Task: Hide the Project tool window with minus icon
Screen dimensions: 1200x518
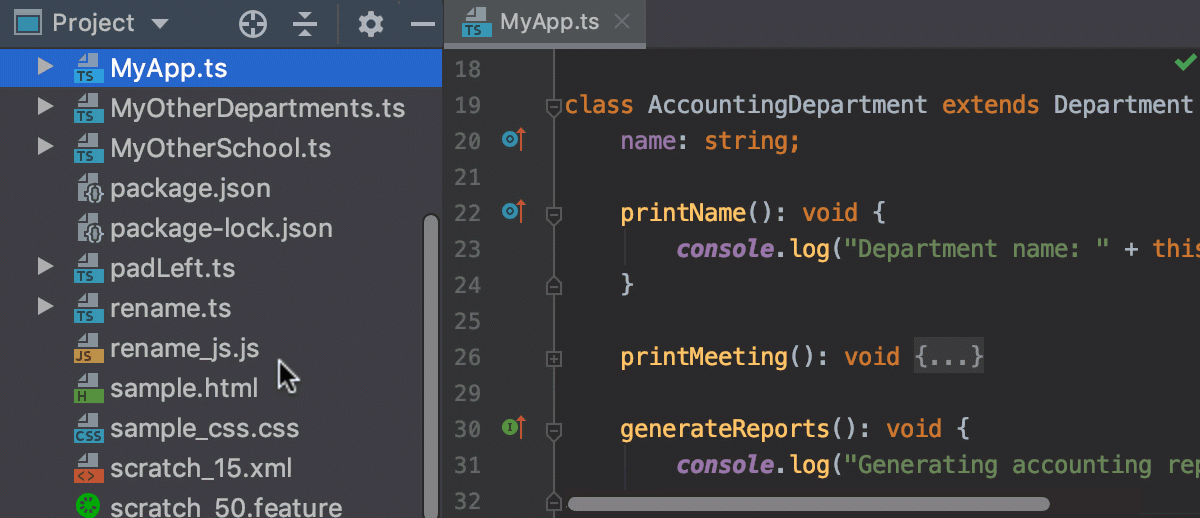Action: point(424,24)
